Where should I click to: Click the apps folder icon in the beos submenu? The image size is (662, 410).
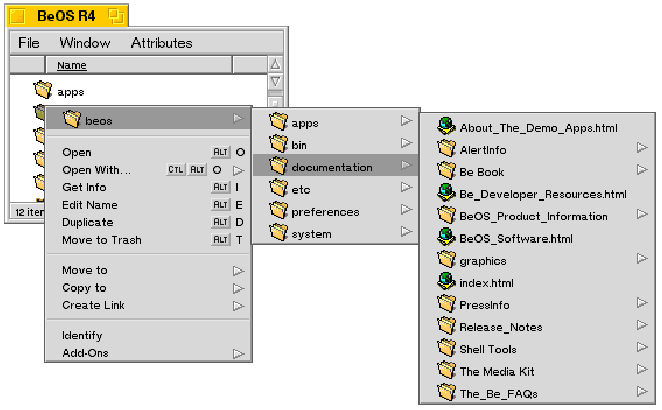point(278,122)
